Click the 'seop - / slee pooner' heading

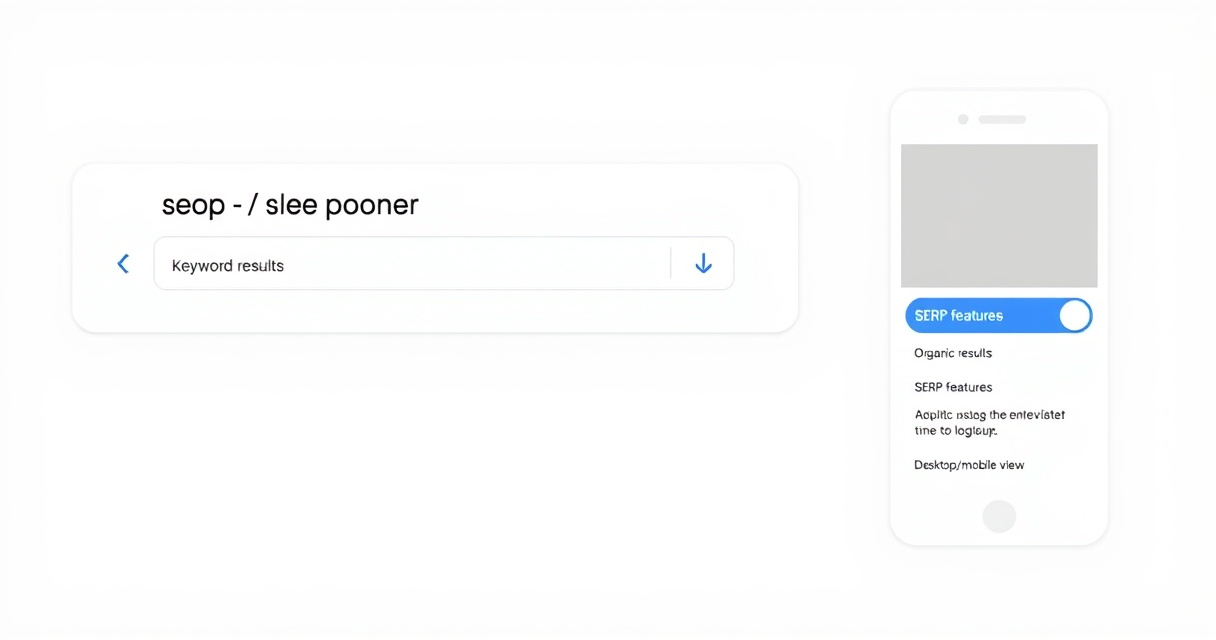click(290, 206)
